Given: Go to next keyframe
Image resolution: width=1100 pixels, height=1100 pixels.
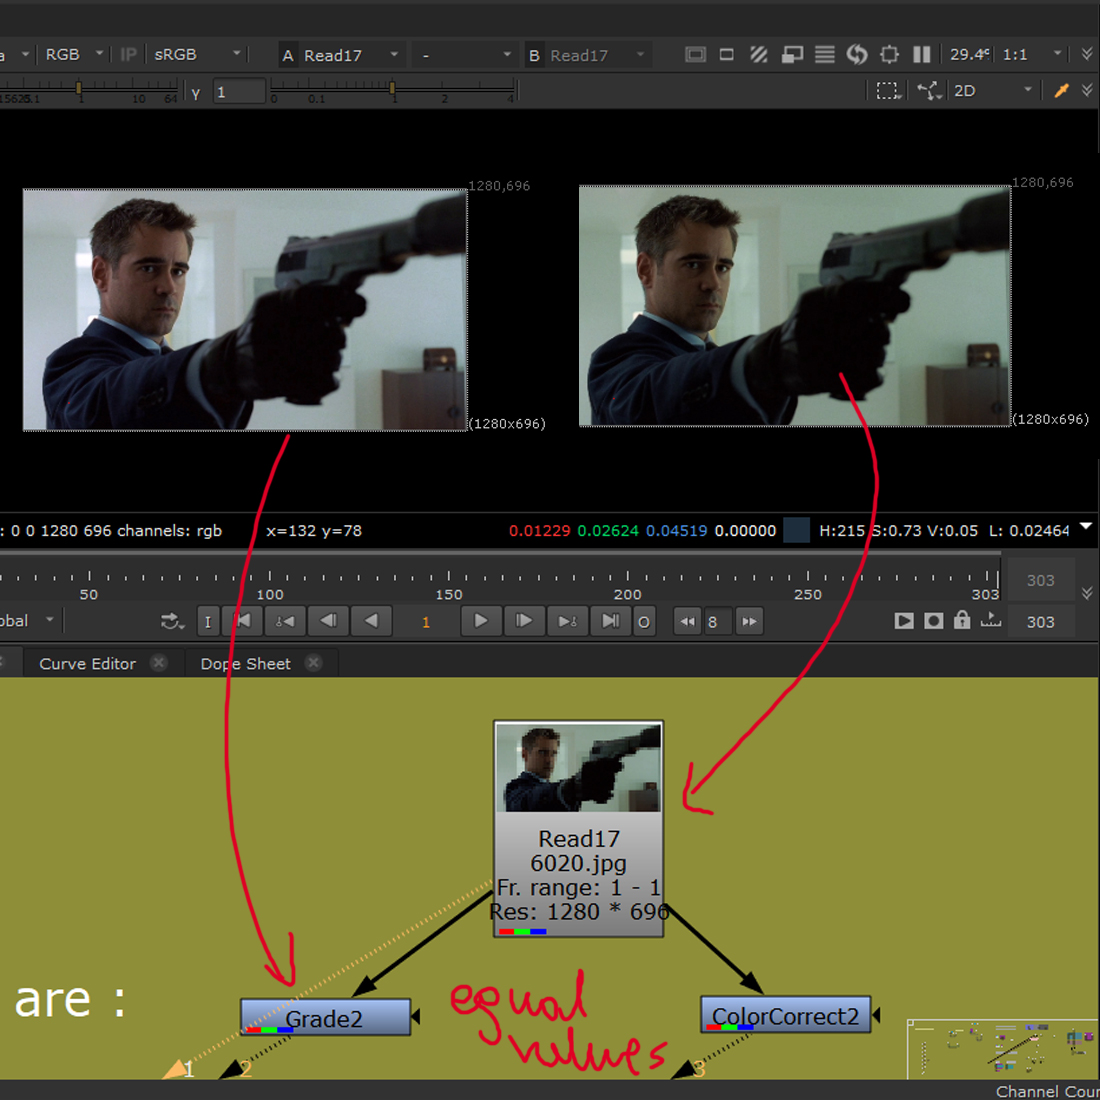Looking at the screenshot, I should coord(567,622).
